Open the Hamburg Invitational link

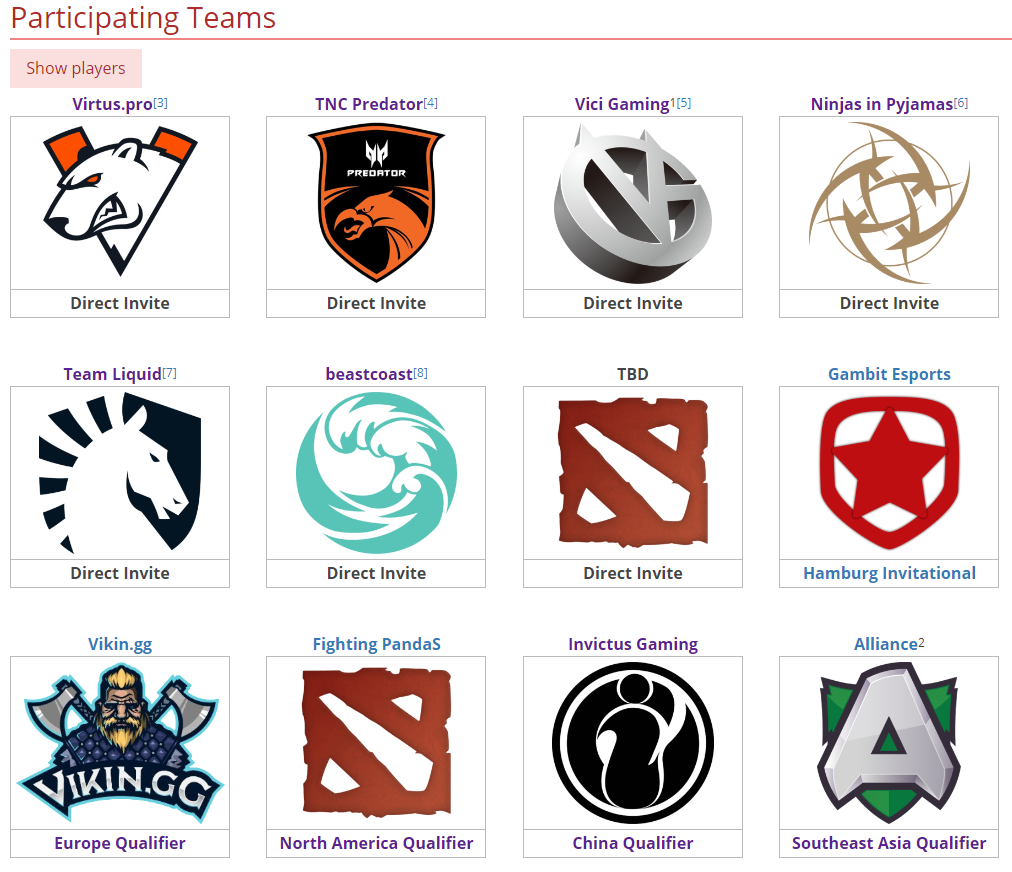tap(889, 573)
